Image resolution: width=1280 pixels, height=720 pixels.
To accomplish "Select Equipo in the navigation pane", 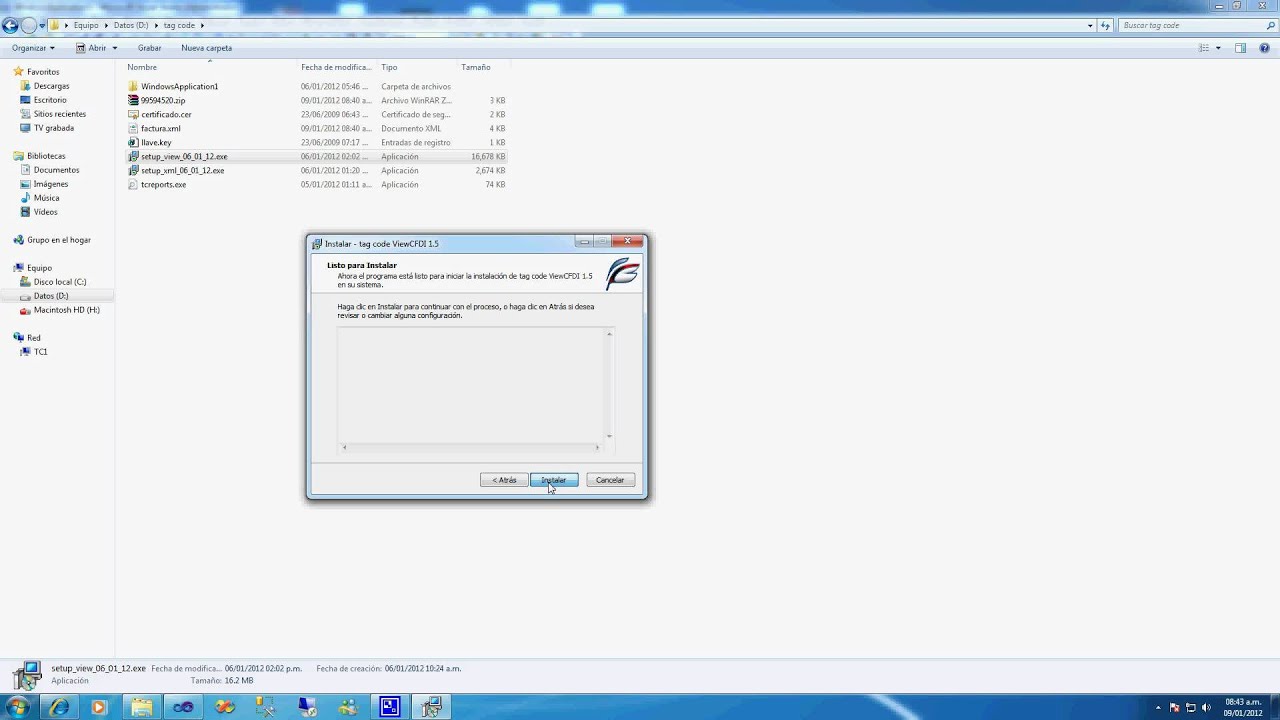I will pyautogui.click(x=39, y=268).
